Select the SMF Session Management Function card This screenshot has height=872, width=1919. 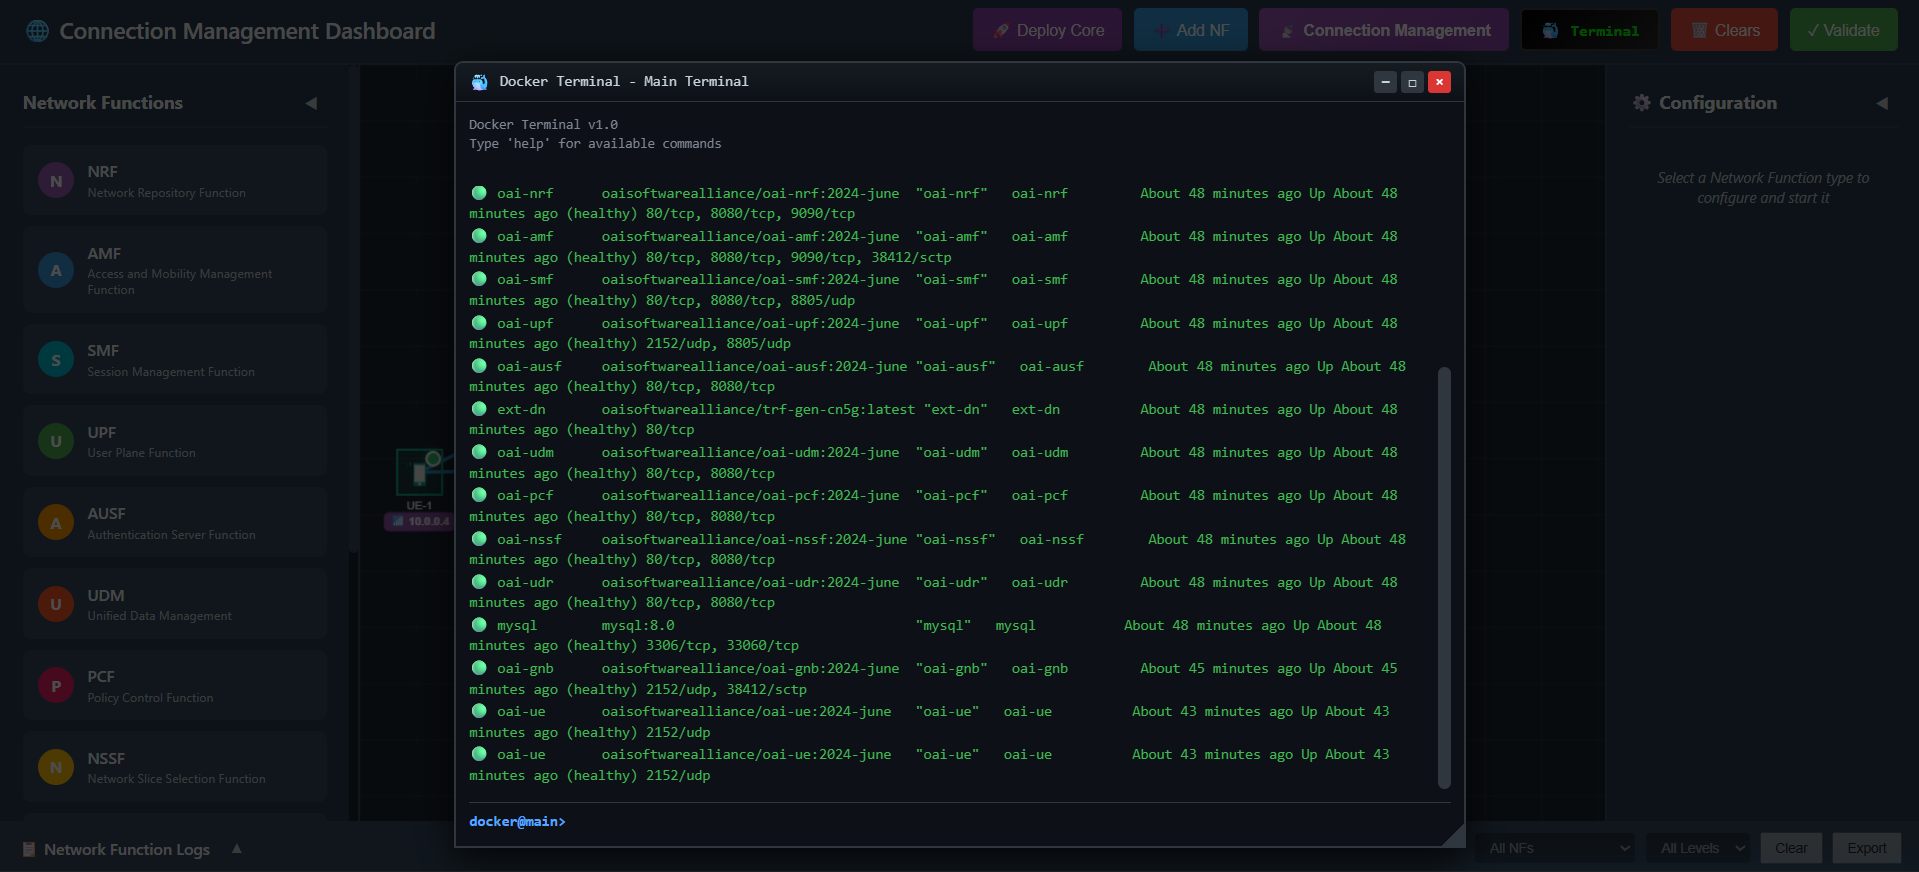click(x=175, y=360)
